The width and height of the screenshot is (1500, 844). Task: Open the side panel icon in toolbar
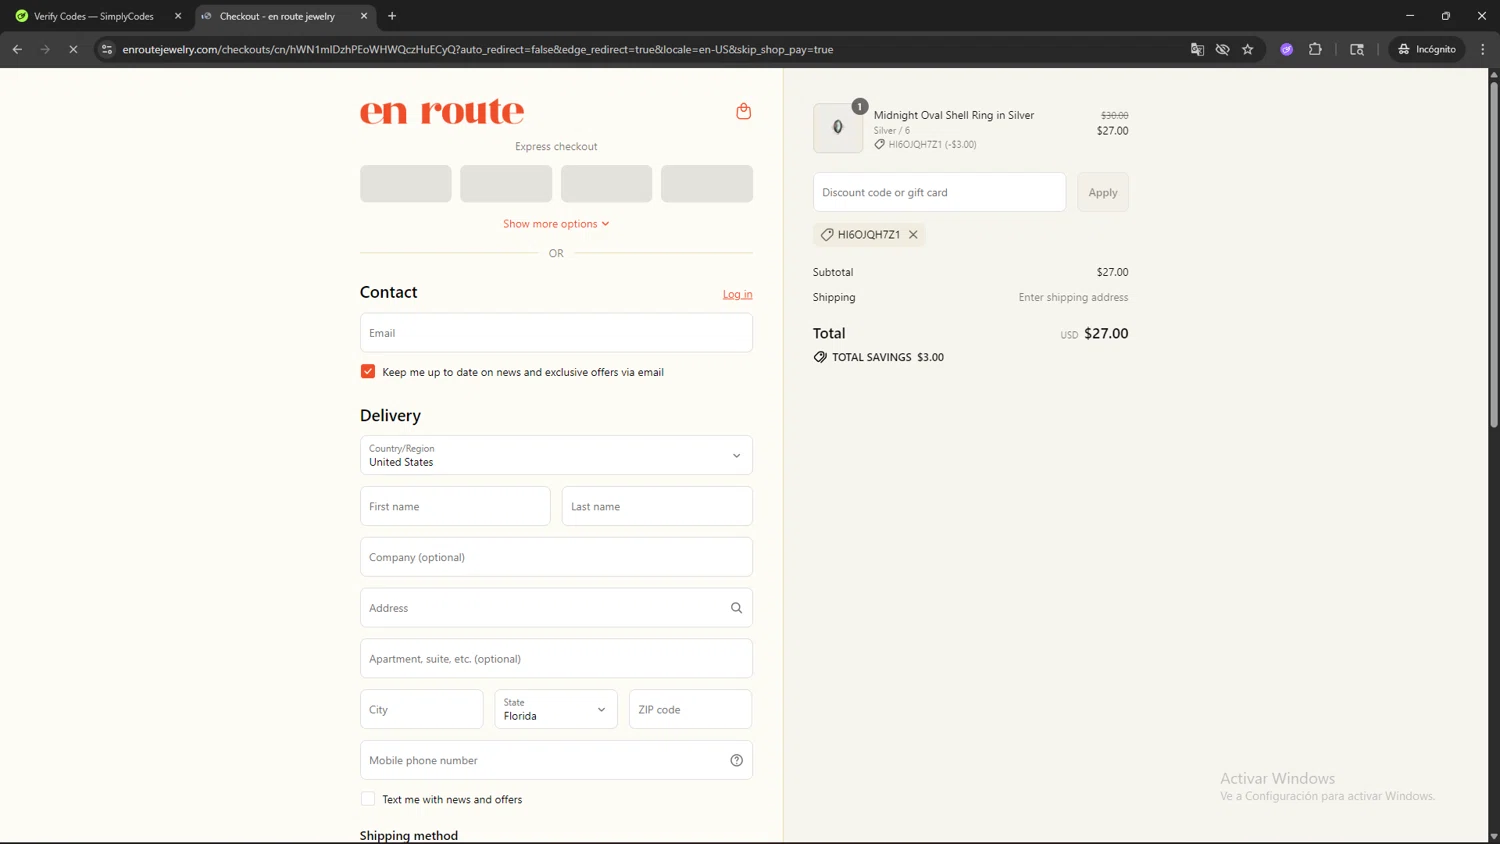(x=1357, y=49)
